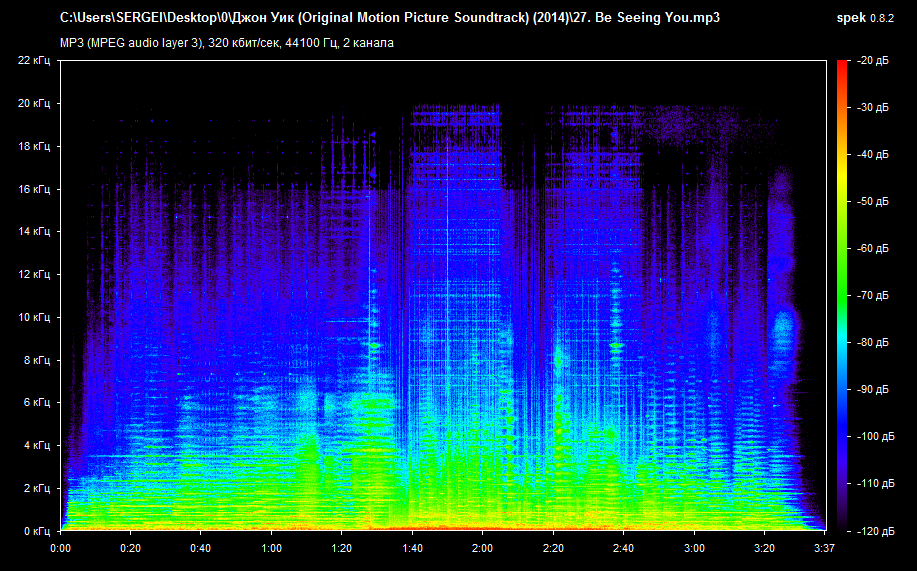Screen dimensions: 917x571
Task: Click the '16 кГц' frequency axis label
Action: pyautogui.click(x=35, y=189)
